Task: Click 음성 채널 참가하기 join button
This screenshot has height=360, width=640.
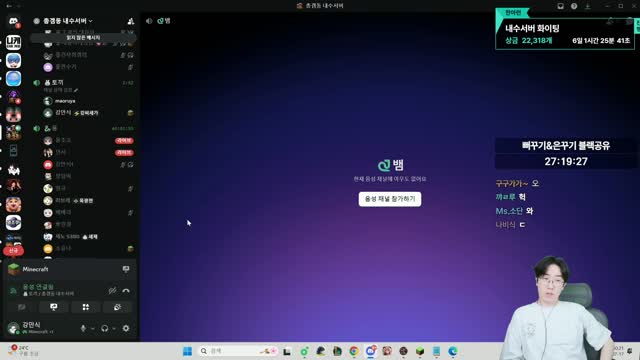Action: 390,199
